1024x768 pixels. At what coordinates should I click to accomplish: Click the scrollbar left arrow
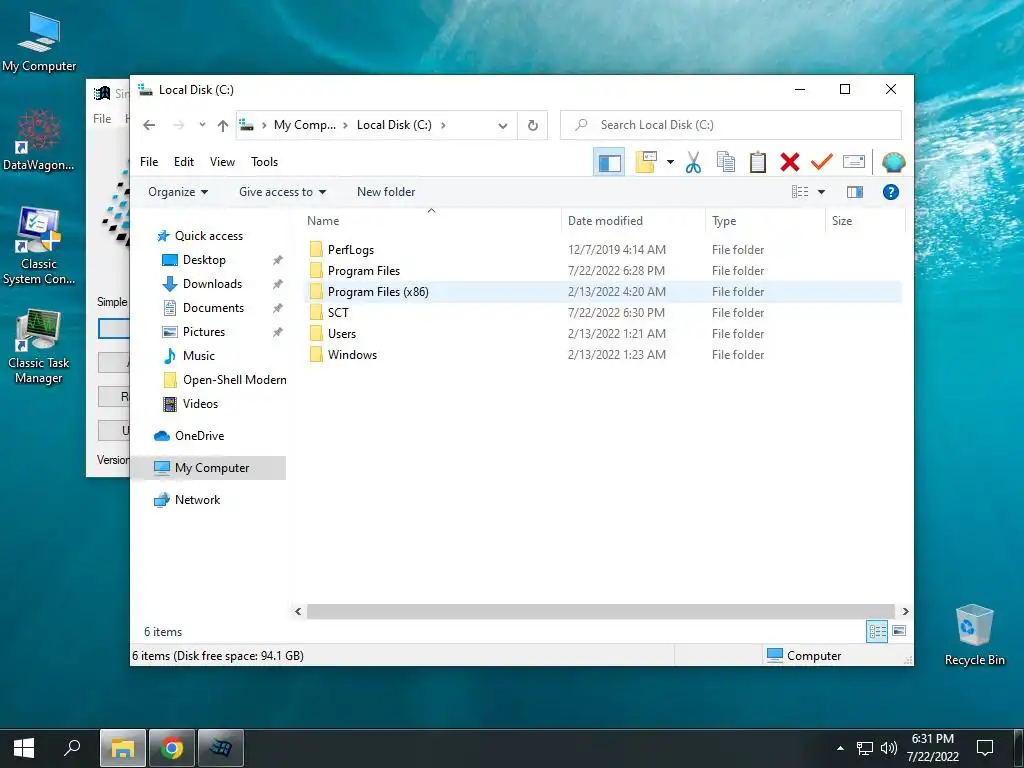coord(298,611)
